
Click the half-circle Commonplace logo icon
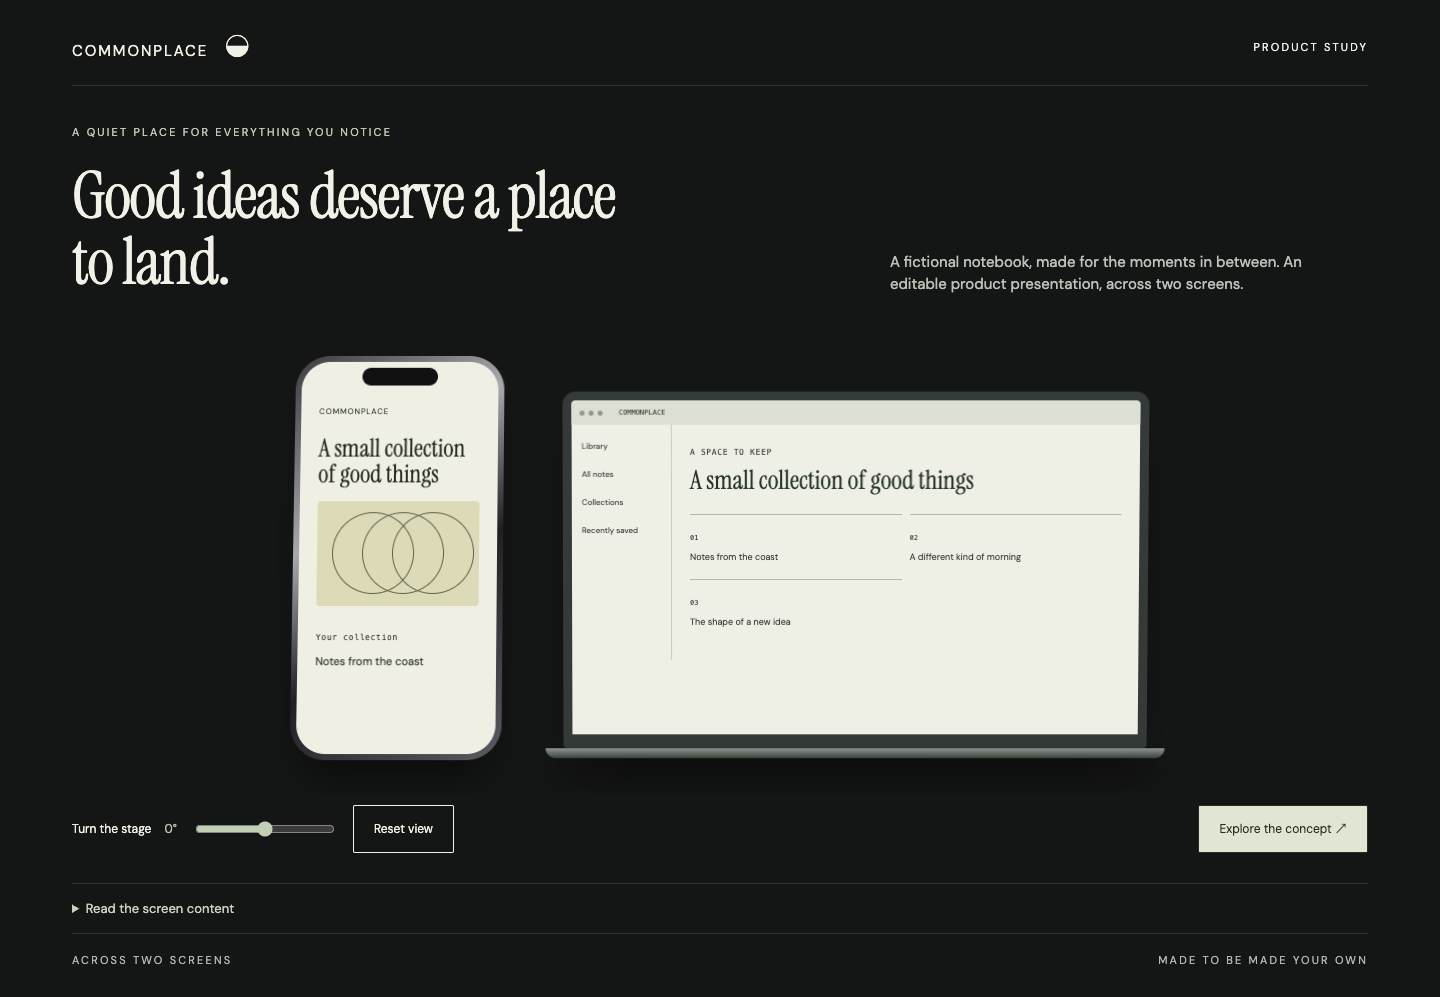pyautogui.click(x=237, y=46)
